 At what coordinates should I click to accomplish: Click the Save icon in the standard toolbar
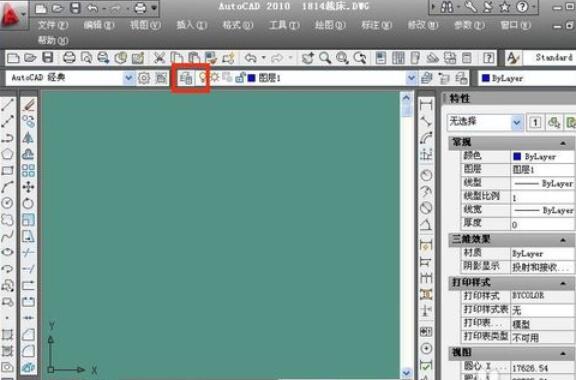pyautogui.click(x=48, y=57)
